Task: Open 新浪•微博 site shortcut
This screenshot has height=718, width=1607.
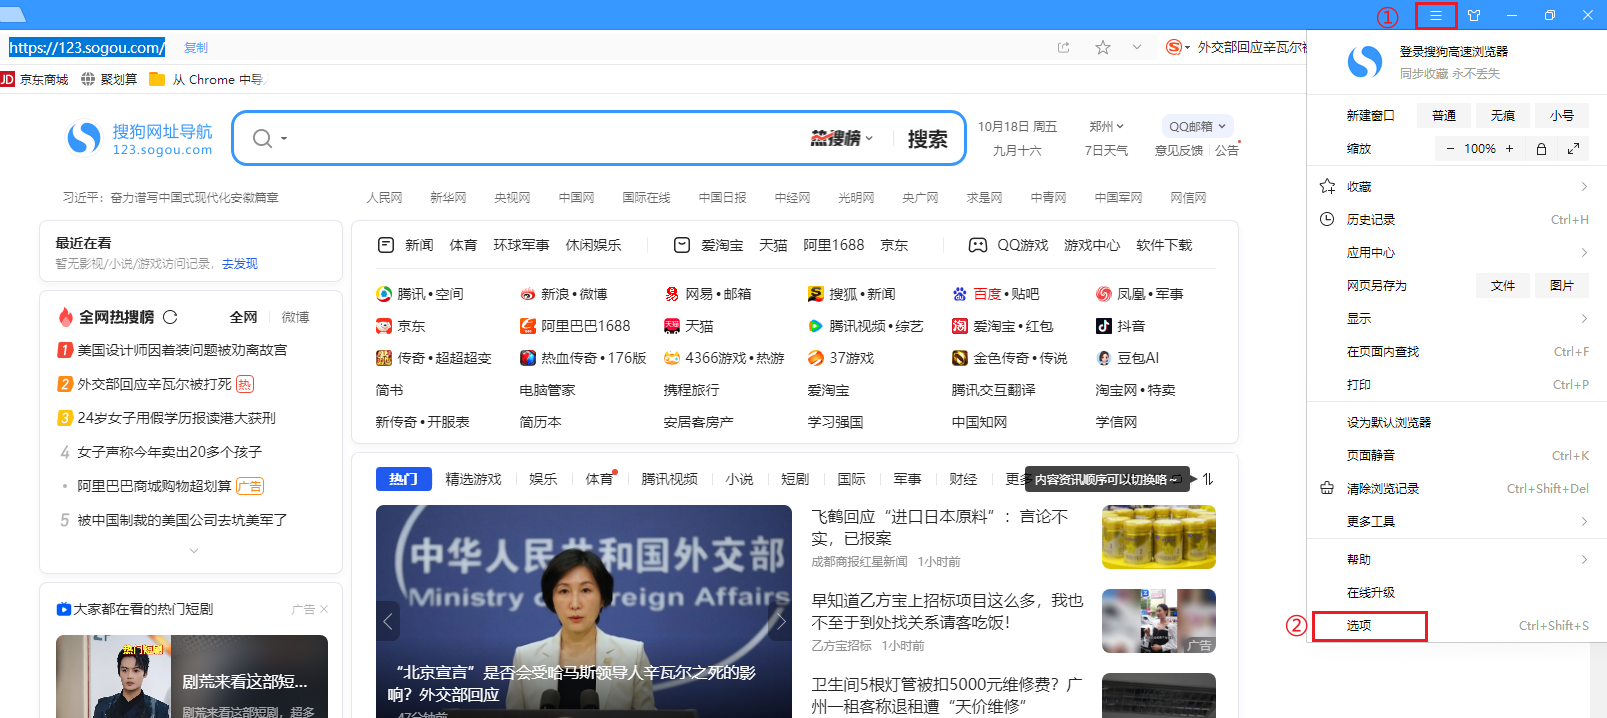Action: pos(564,294)
